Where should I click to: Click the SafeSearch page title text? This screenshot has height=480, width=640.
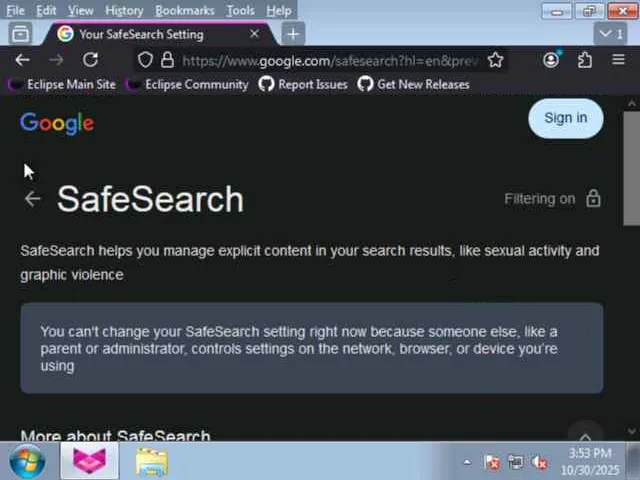point(150,199)
